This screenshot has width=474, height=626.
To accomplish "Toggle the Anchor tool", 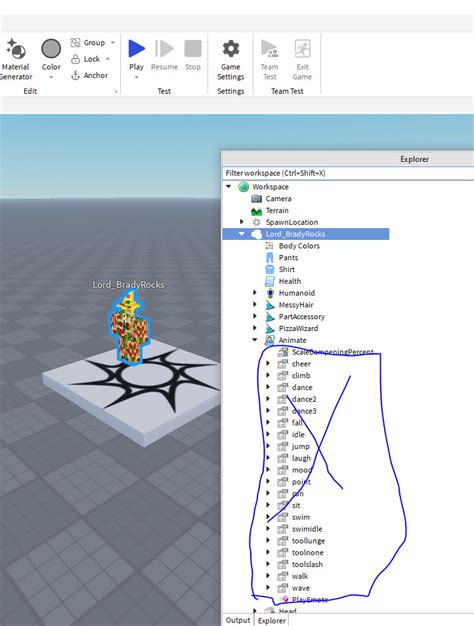I will click(x=89, y=75).
